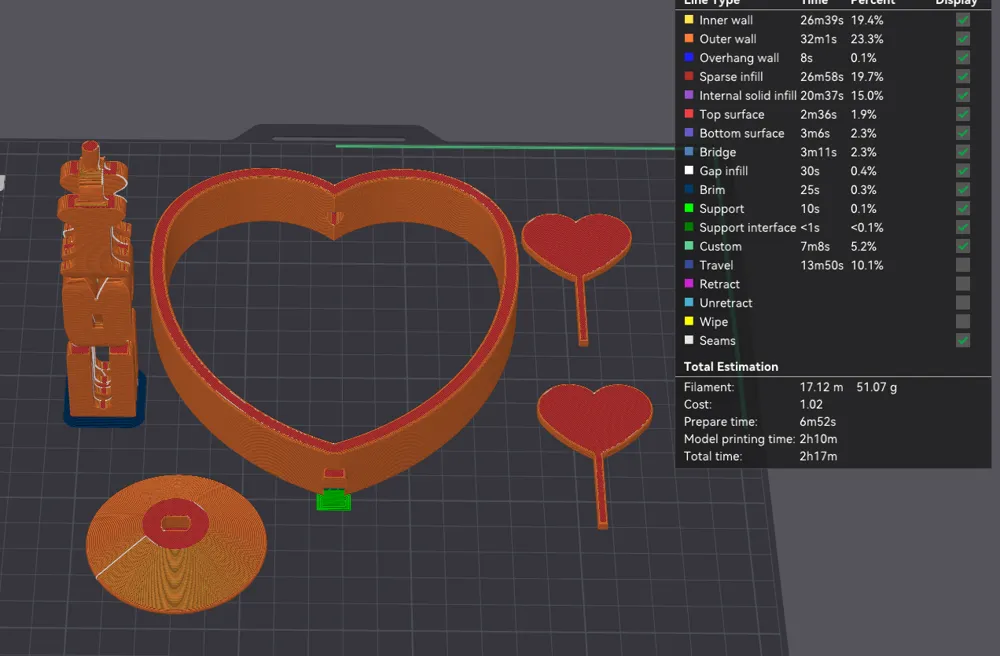Disable the Brim display checkbox
Image resolution: width=1000 pixels, height=656 pixels.
click(x=962, y=190)
